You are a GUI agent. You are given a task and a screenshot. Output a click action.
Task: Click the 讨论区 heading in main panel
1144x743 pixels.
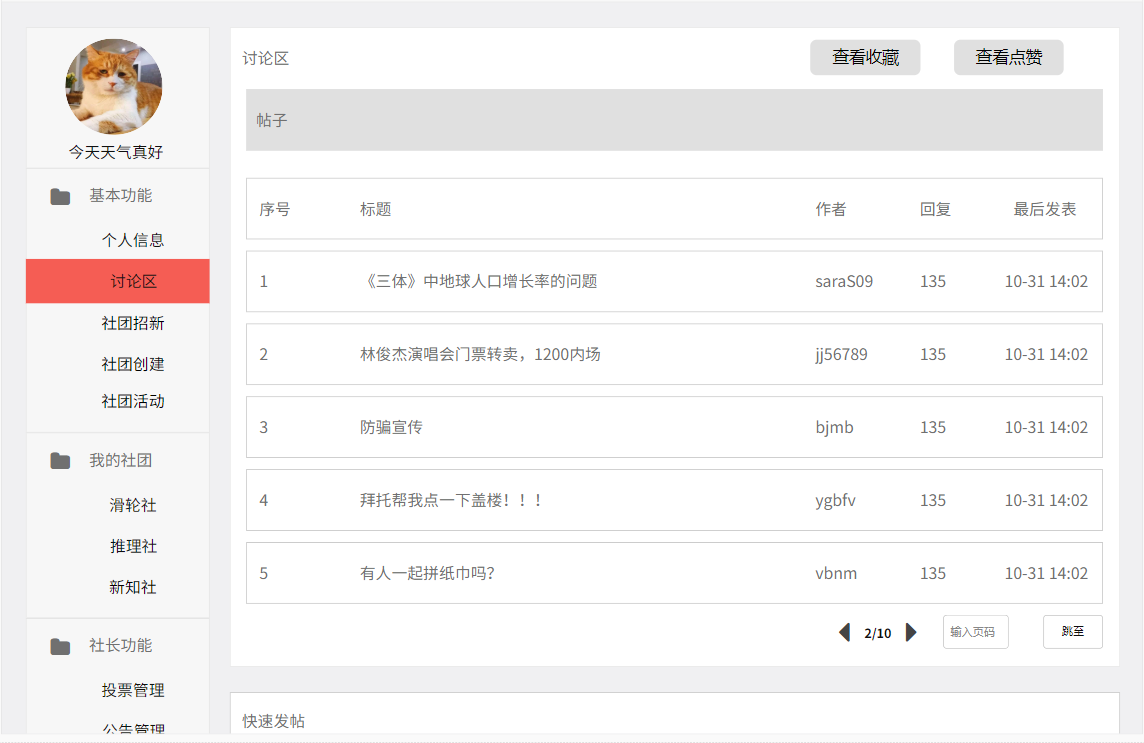pos(266,58)
